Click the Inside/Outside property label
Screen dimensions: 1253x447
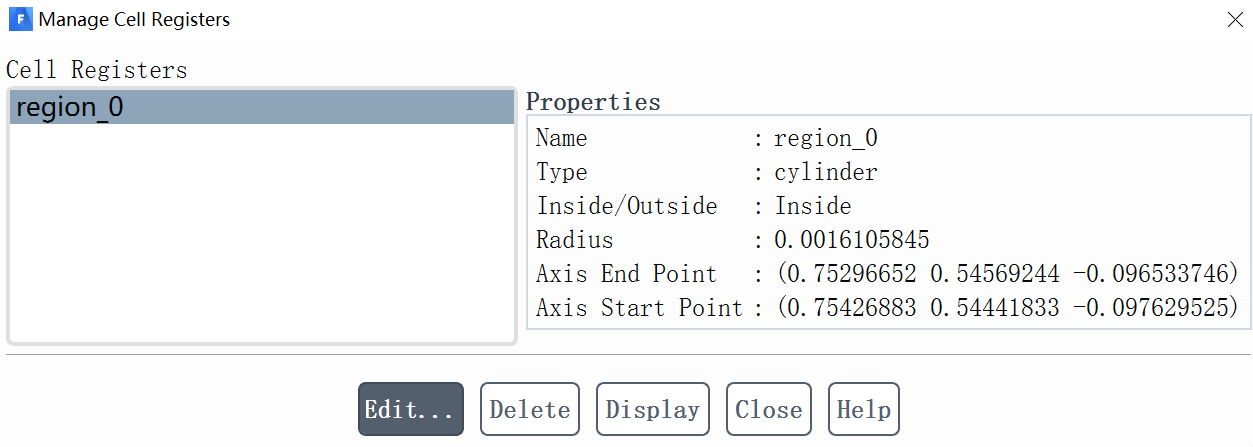pyautogui.click(x=626, y=206)
